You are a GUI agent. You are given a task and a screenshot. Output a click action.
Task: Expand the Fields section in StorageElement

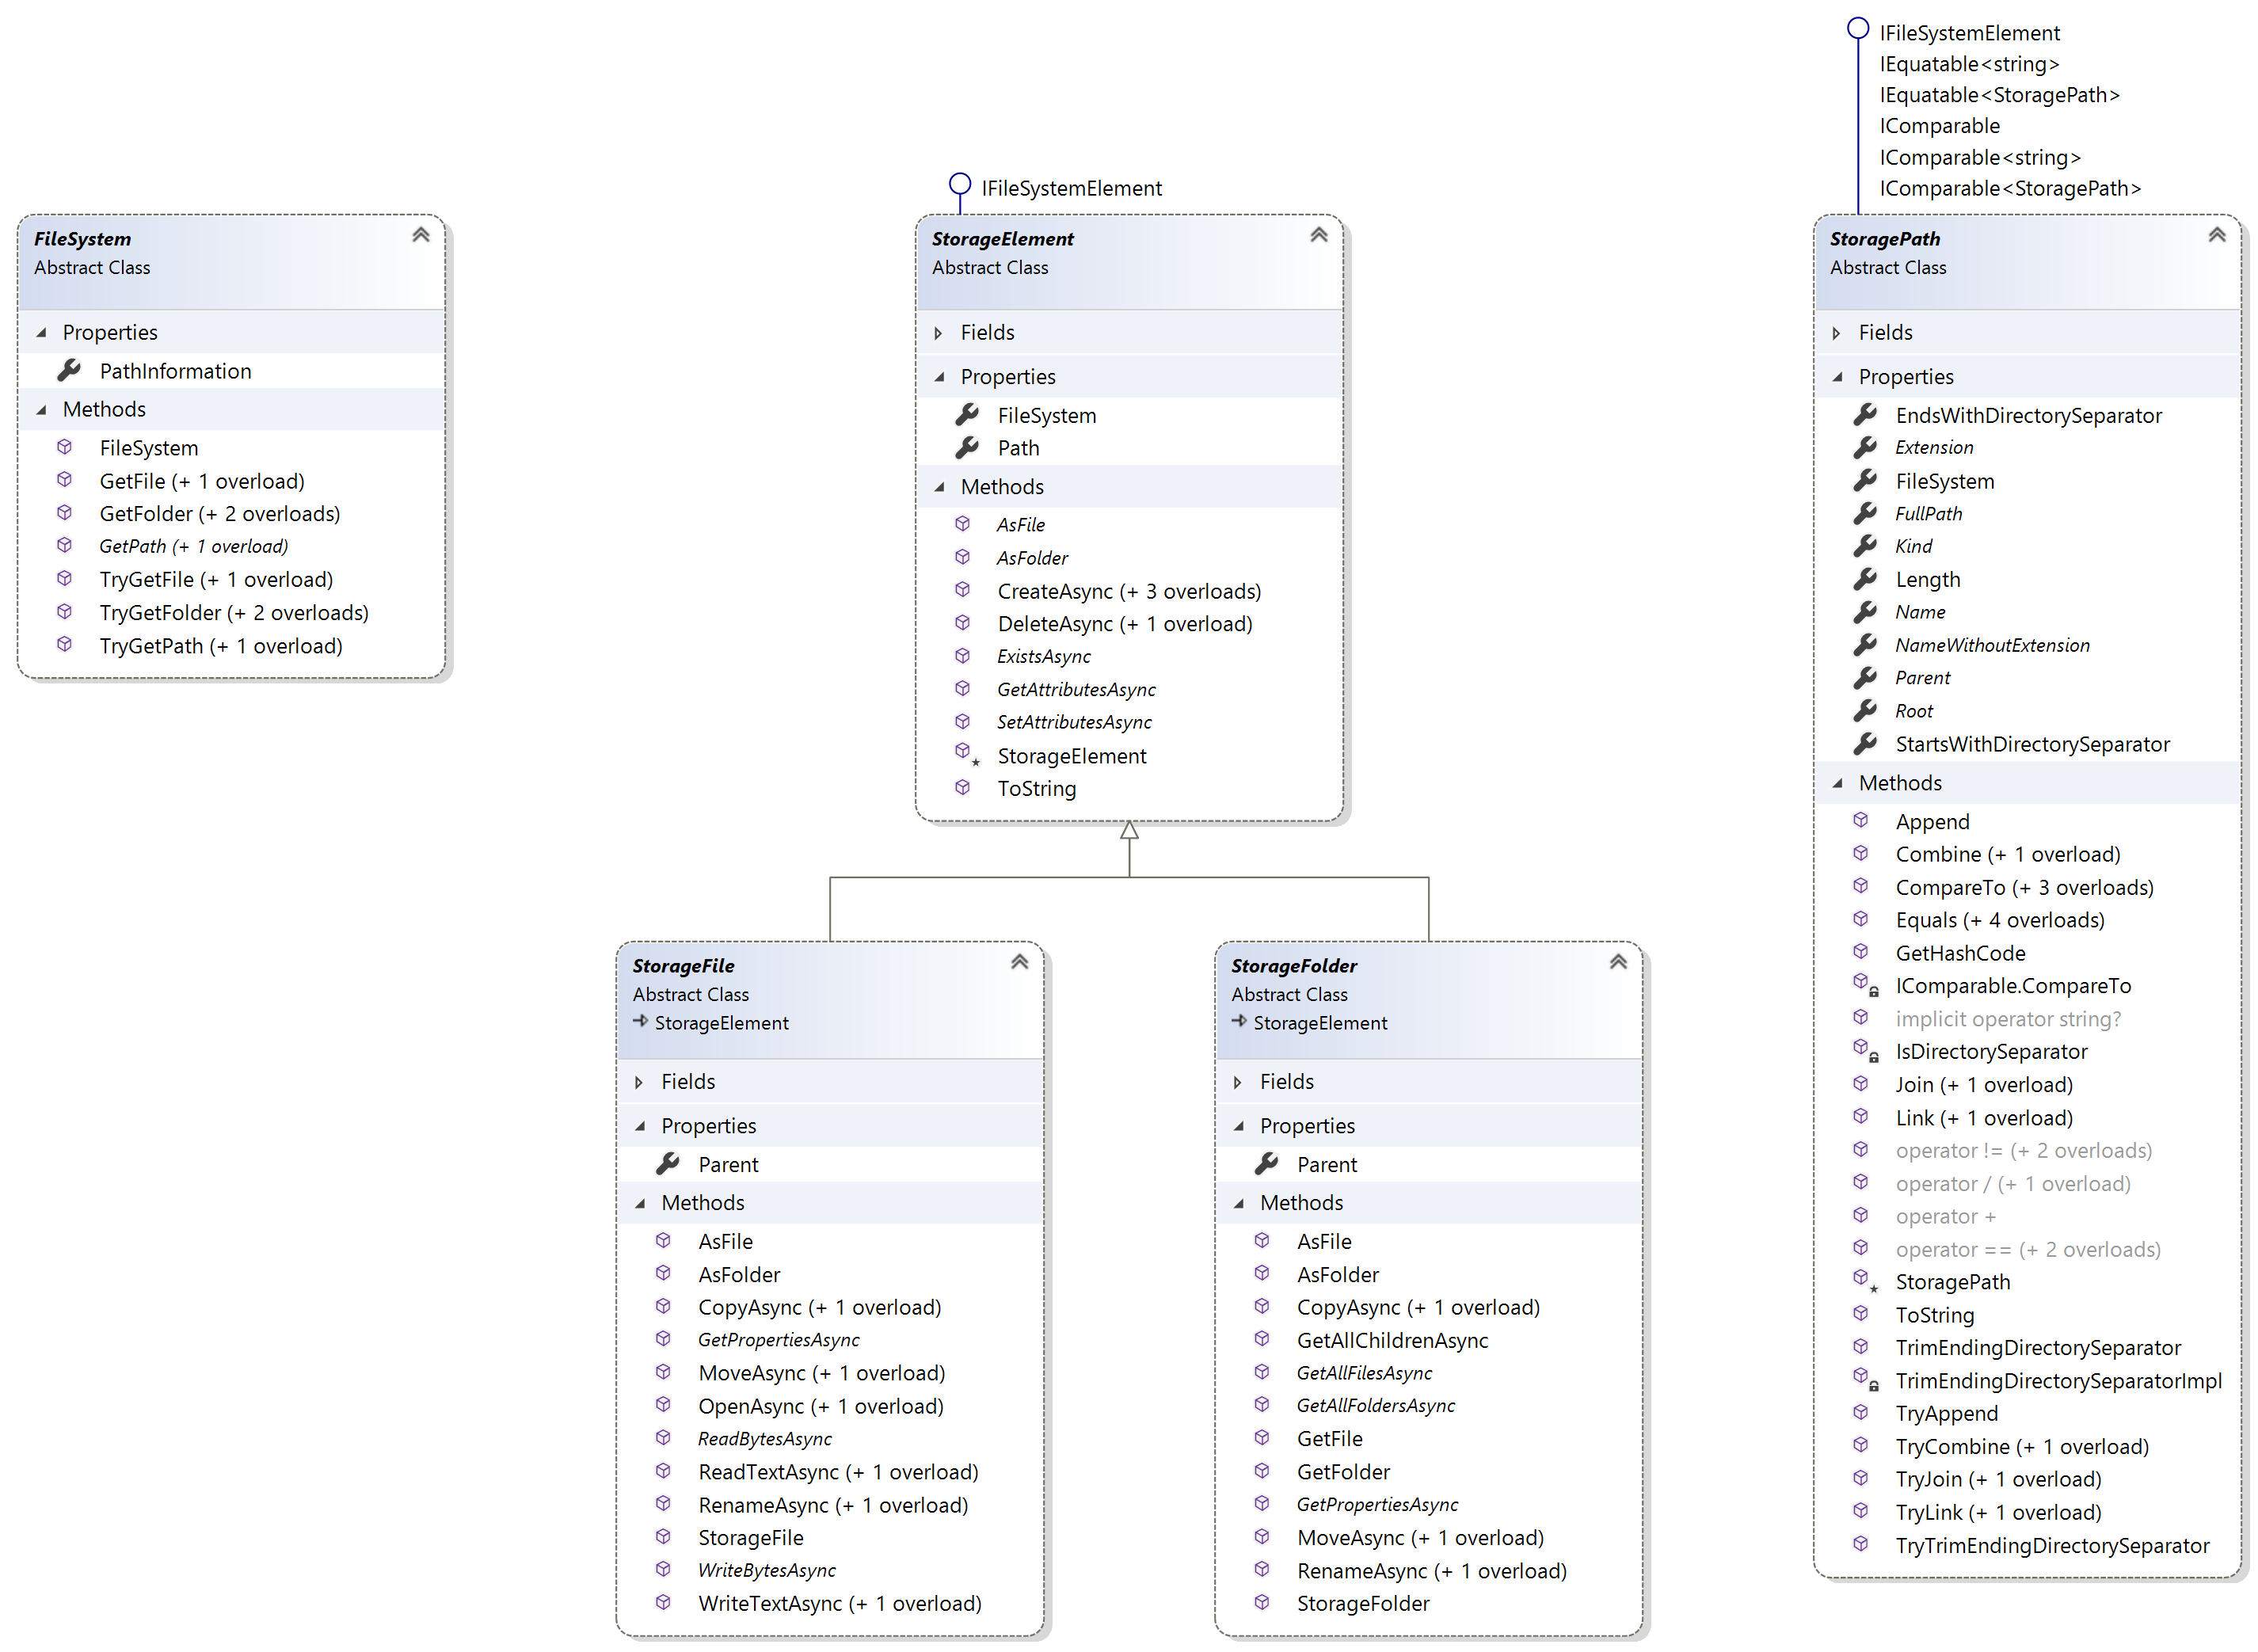click(x=938, y=333)
